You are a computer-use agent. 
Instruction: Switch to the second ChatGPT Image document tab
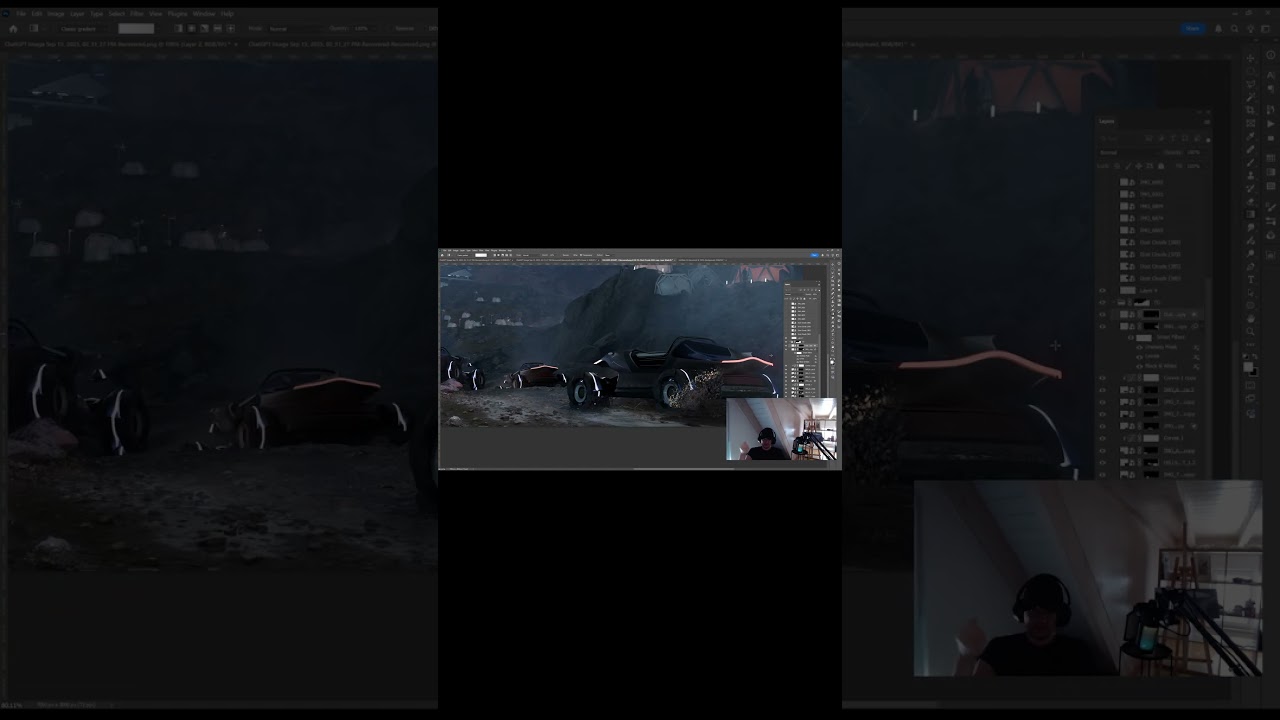point(342,45)
